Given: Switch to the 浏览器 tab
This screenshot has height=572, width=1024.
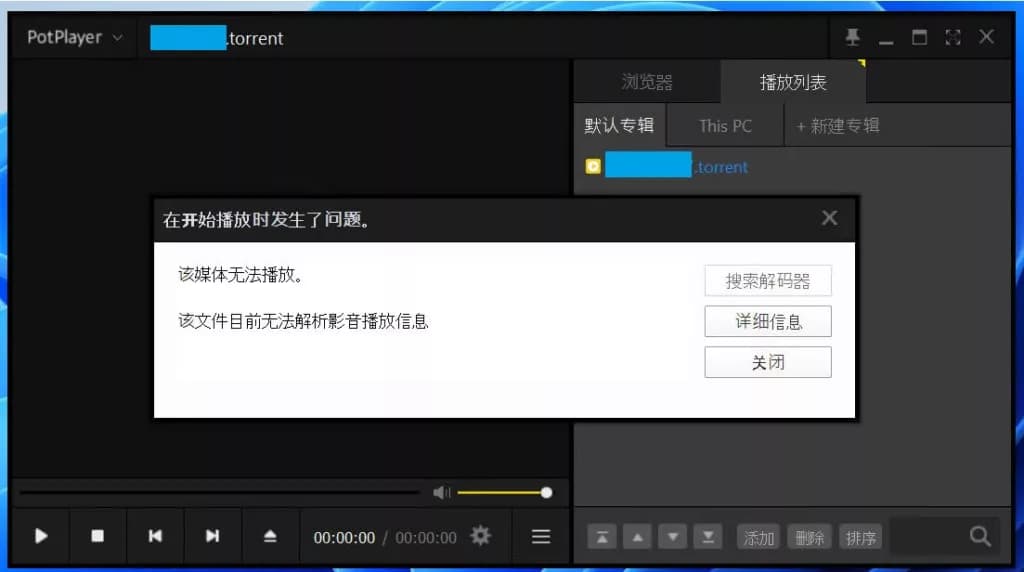Looking at the screenshot, I should click(x=647, y=82).
